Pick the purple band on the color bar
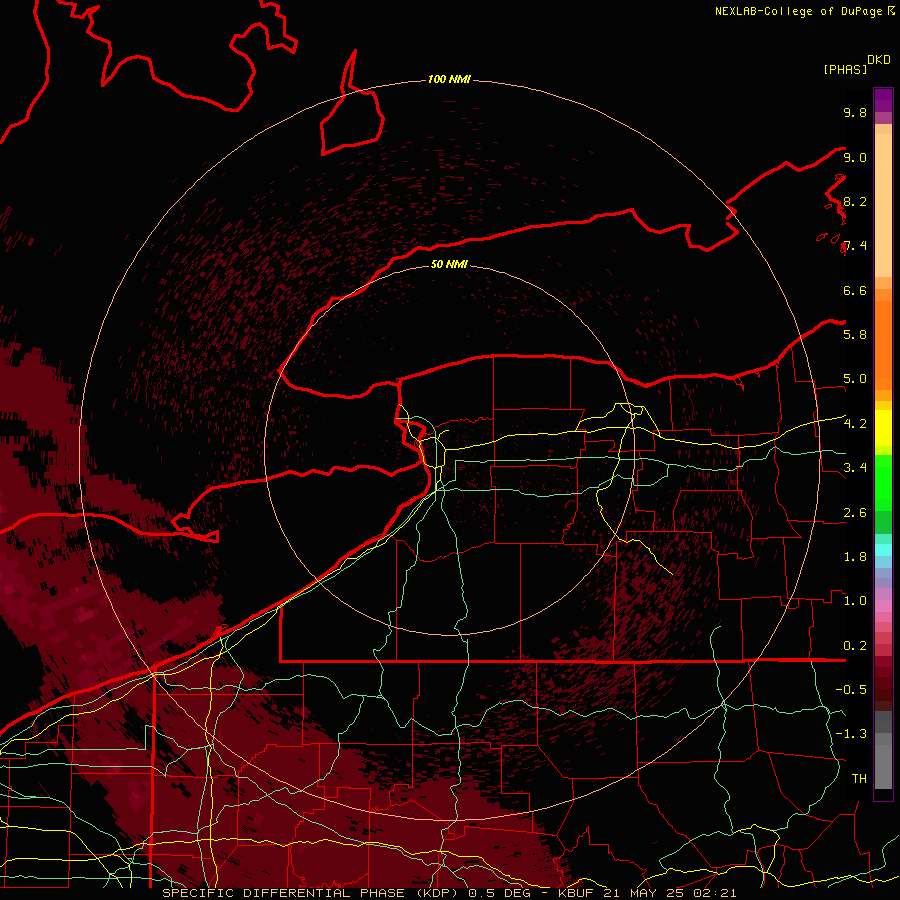Screen dimensions: 900x900 tap(883, 100)
